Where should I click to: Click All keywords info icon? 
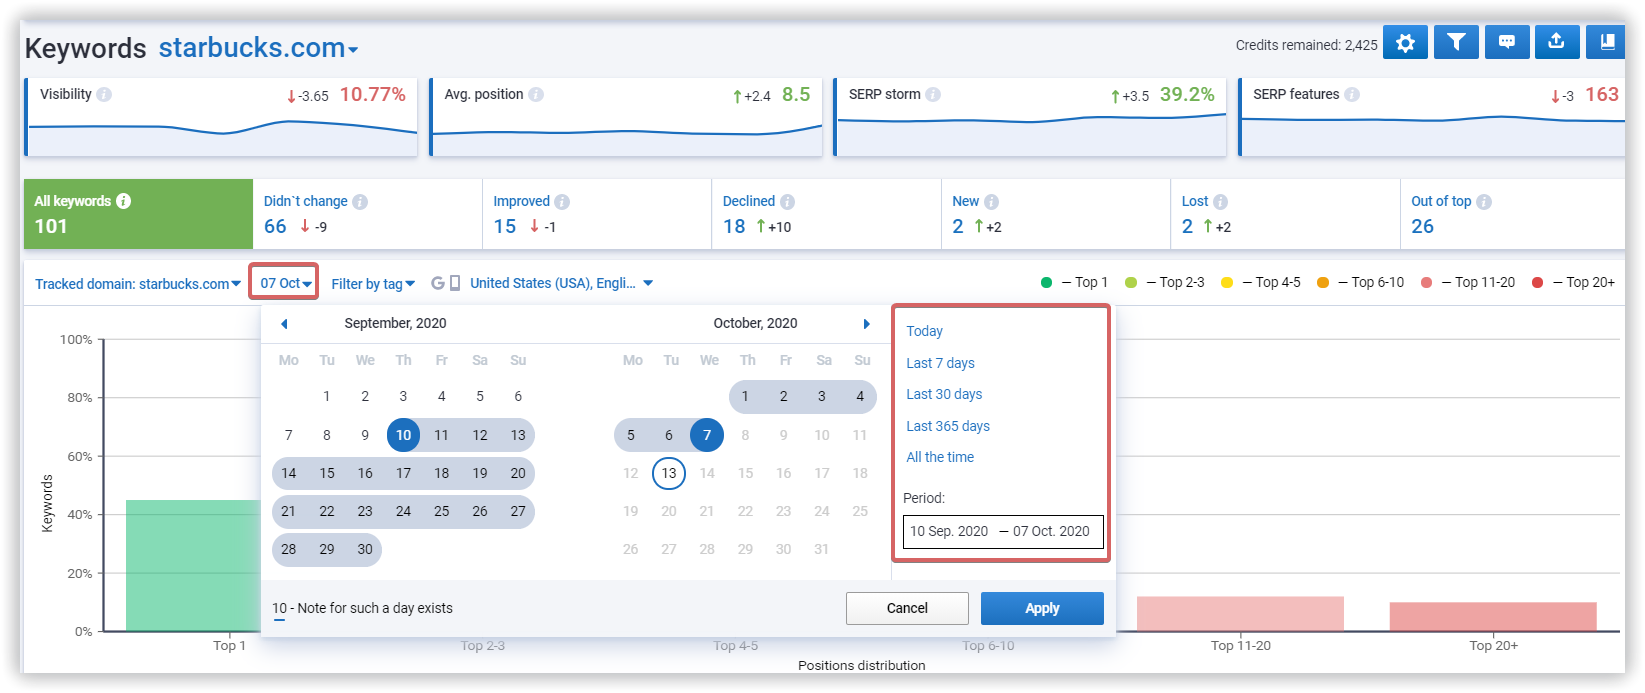point(124,201)
